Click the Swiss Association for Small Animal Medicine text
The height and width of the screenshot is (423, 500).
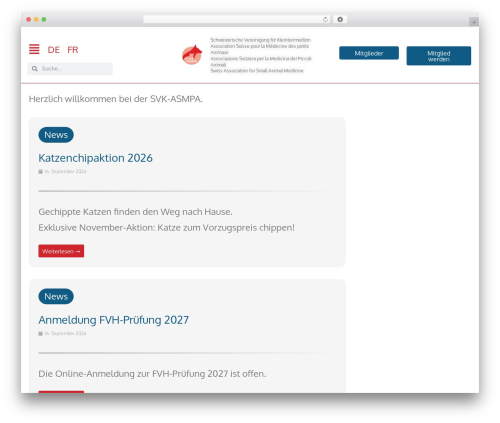click(257, 71)
